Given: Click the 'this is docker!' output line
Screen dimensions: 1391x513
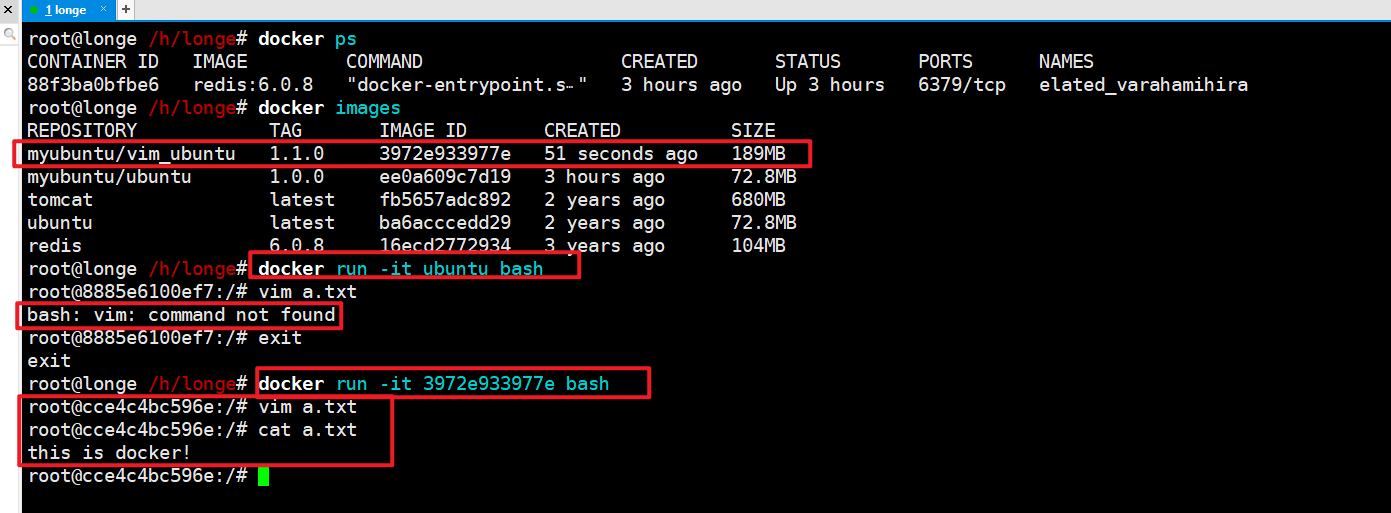Looking at the screenshot, I should point(109,453).
